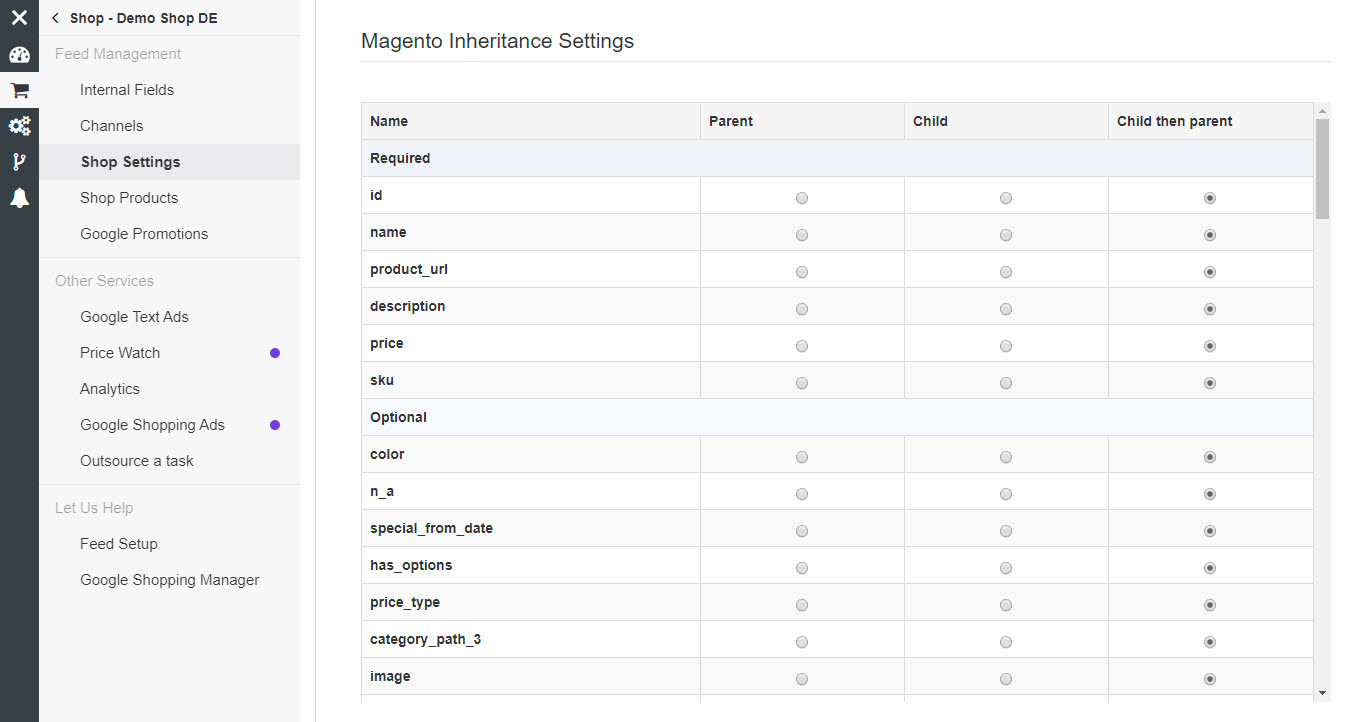Set product_url to Child

click(1006, 272)
